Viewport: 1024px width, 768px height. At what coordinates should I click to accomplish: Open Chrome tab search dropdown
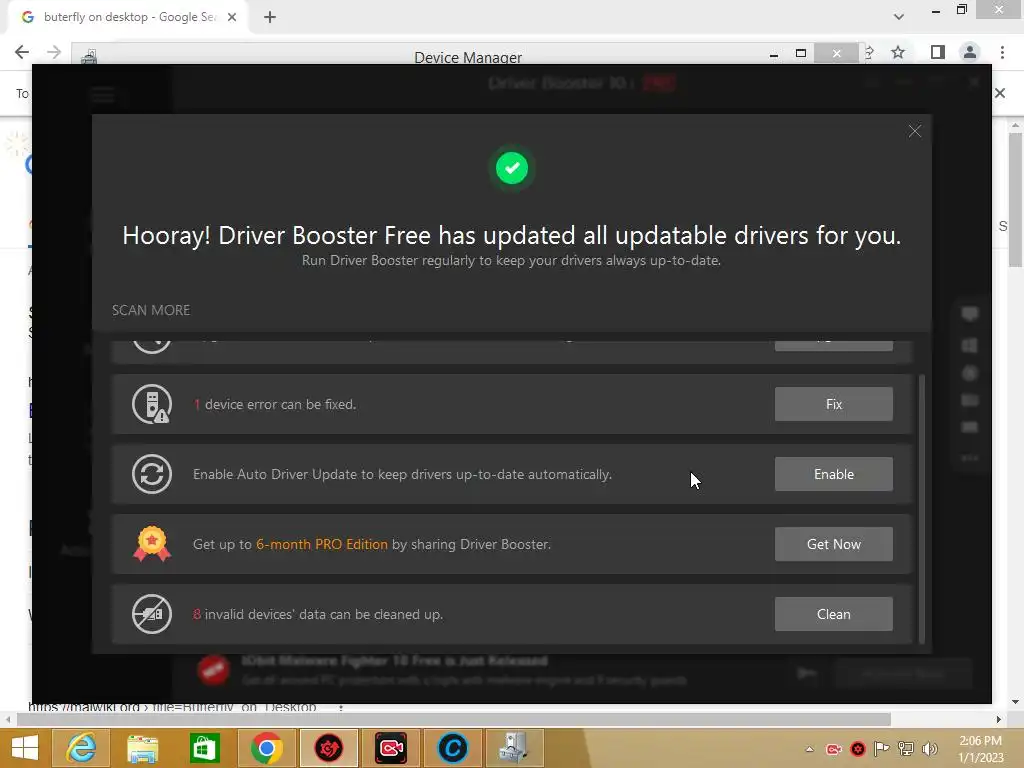click(x=899, y=17)
